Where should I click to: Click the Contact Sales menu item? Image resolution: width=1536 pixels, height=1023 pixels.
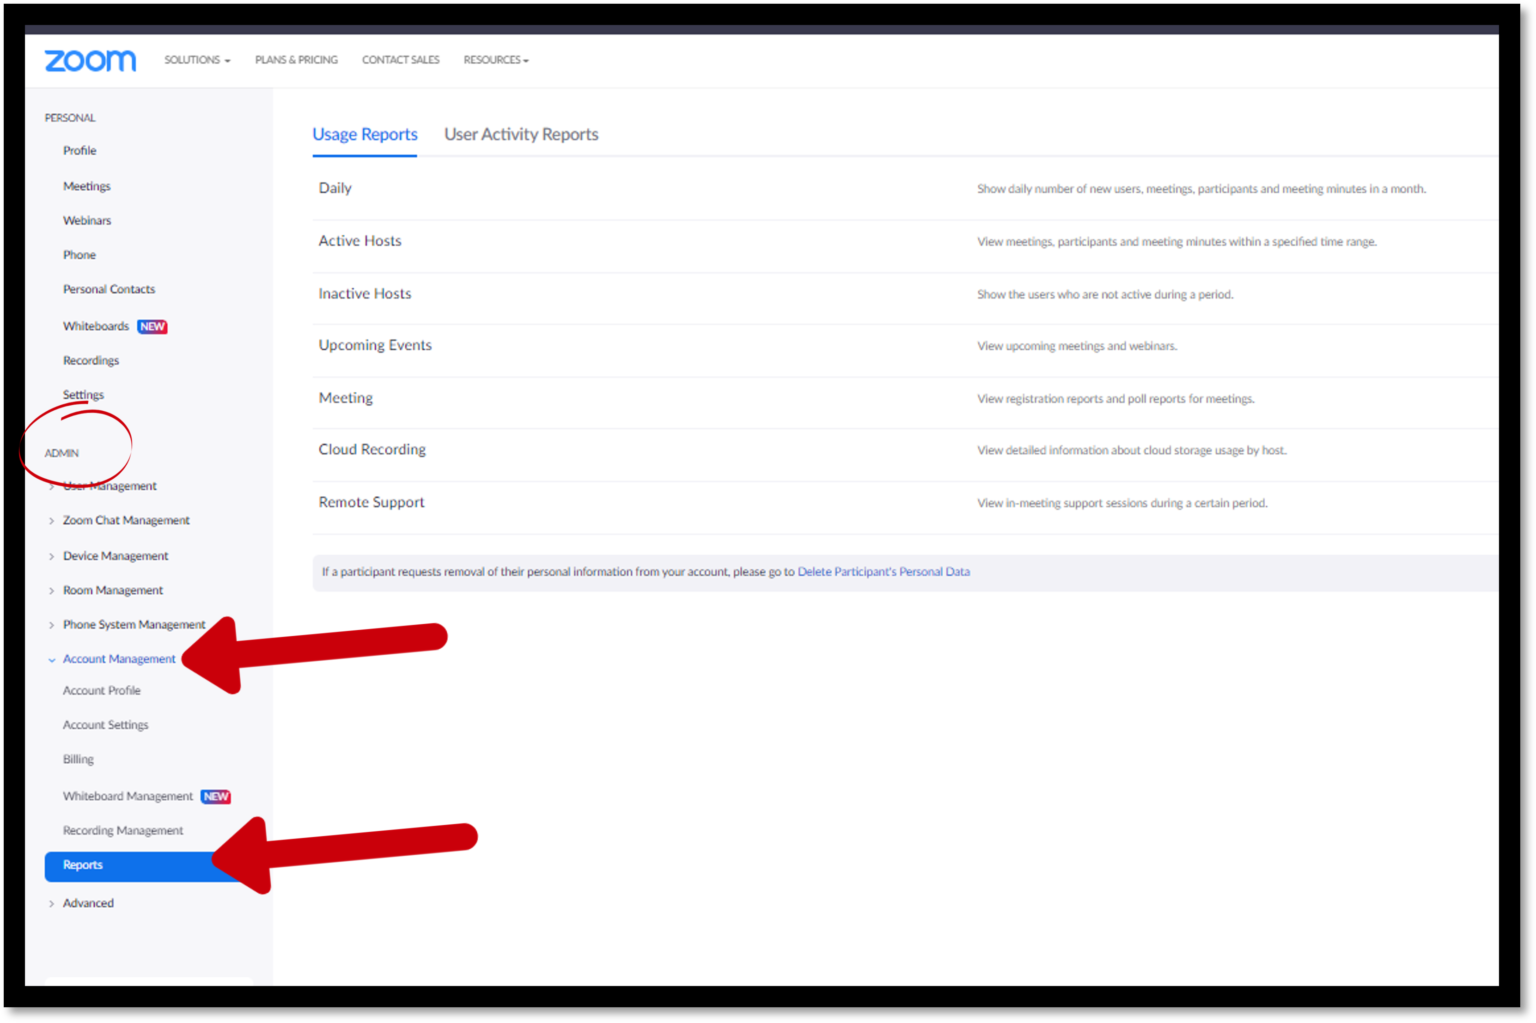click(x=400, y=60)
